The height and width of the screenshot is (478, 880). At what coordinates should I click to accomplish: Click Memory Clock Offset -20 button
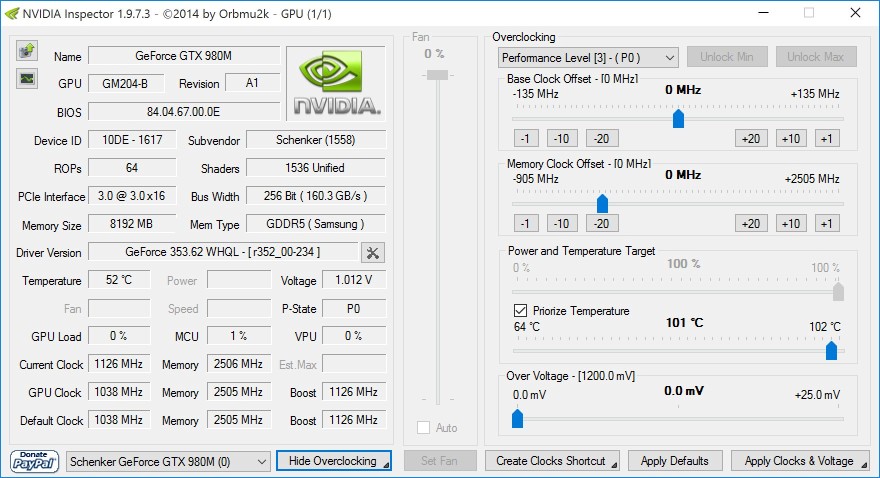(602, 224)
